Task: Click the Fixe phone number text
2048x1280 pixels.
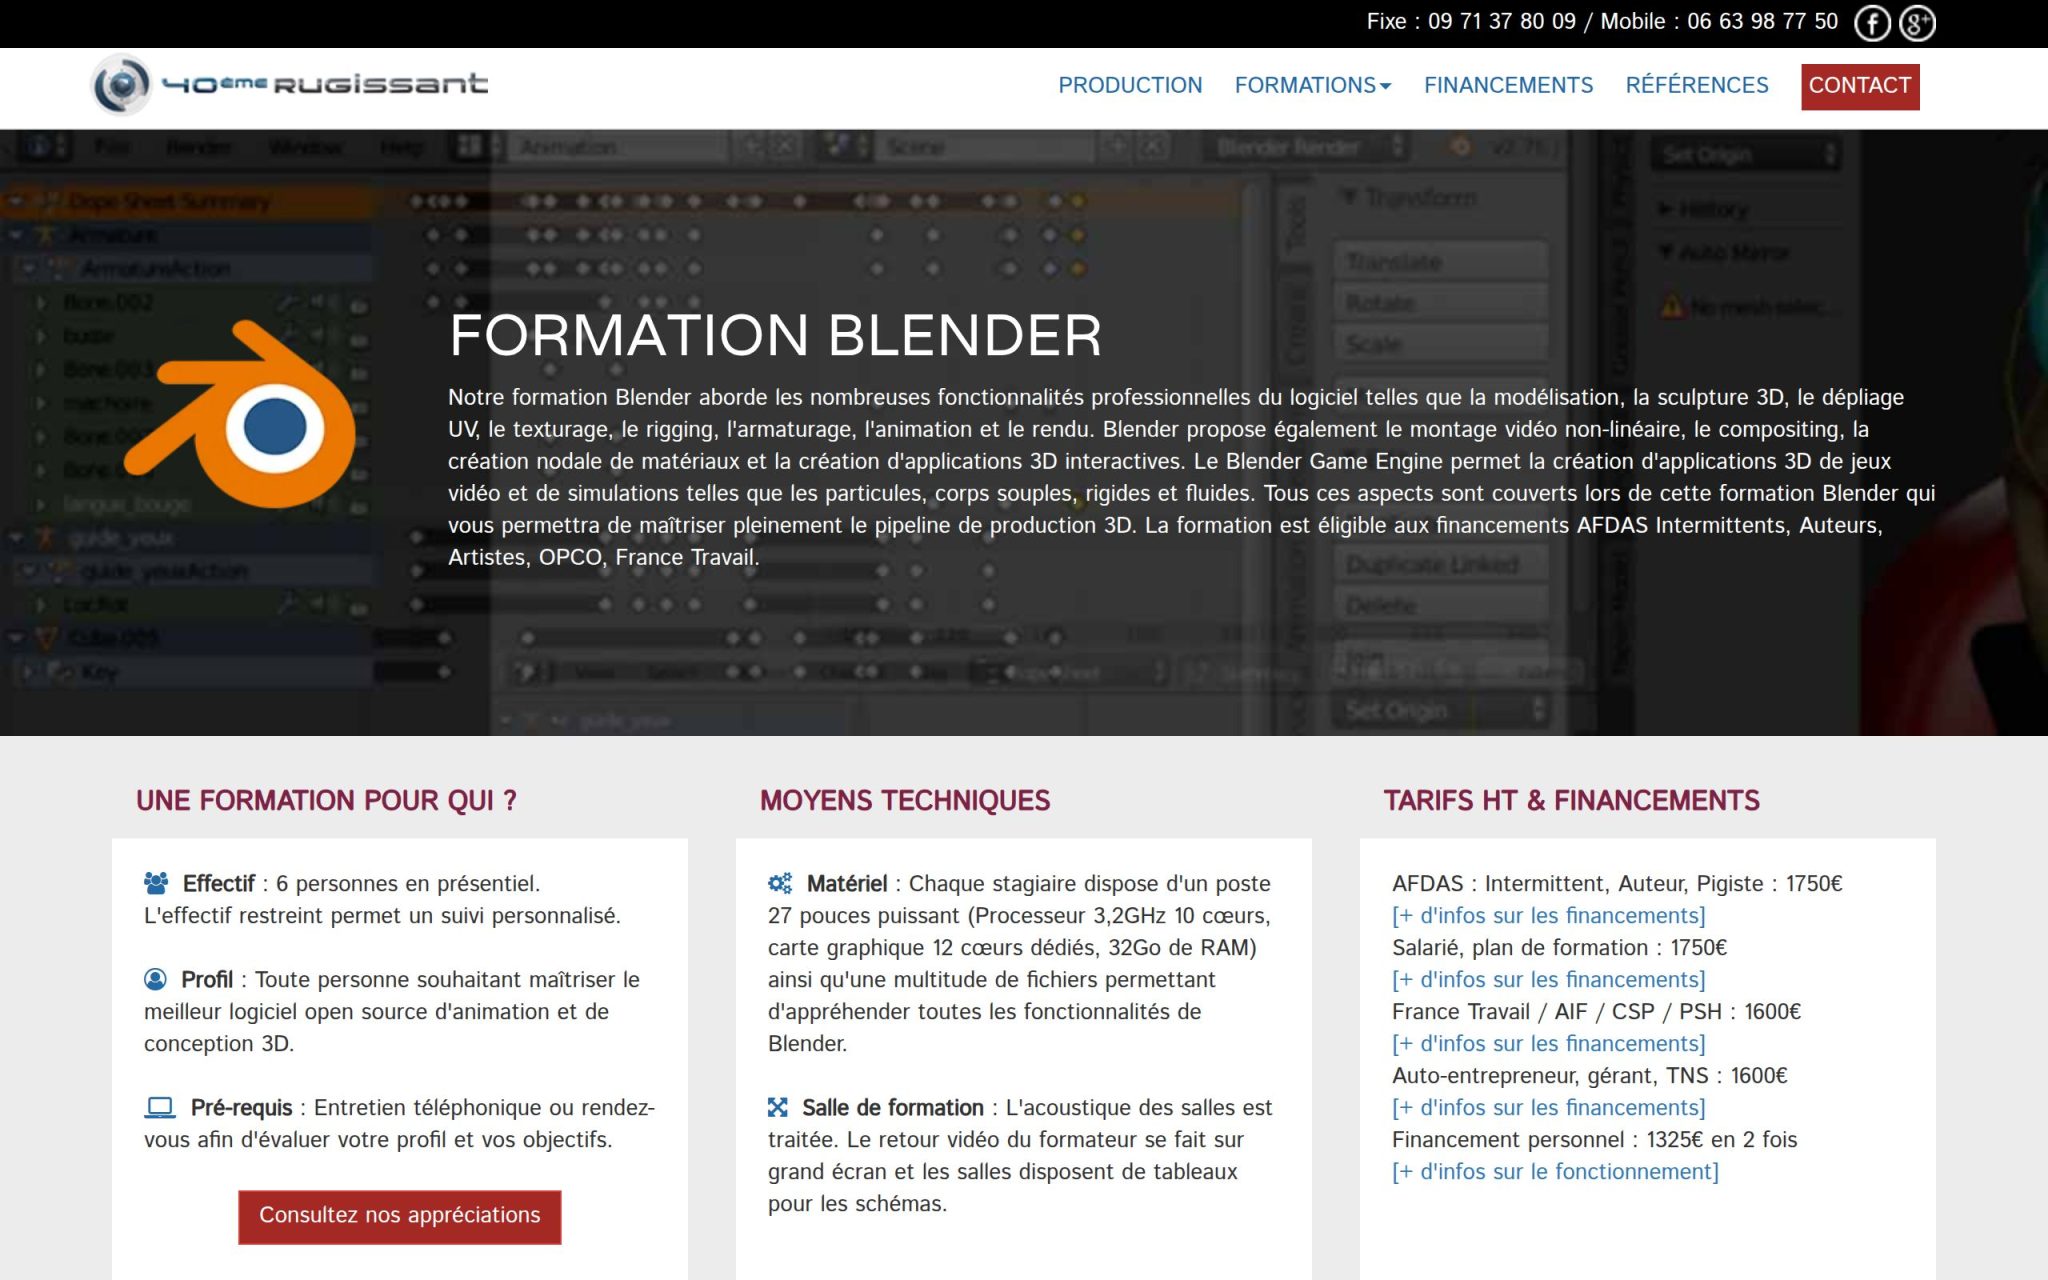Action: click(1471, 22)
